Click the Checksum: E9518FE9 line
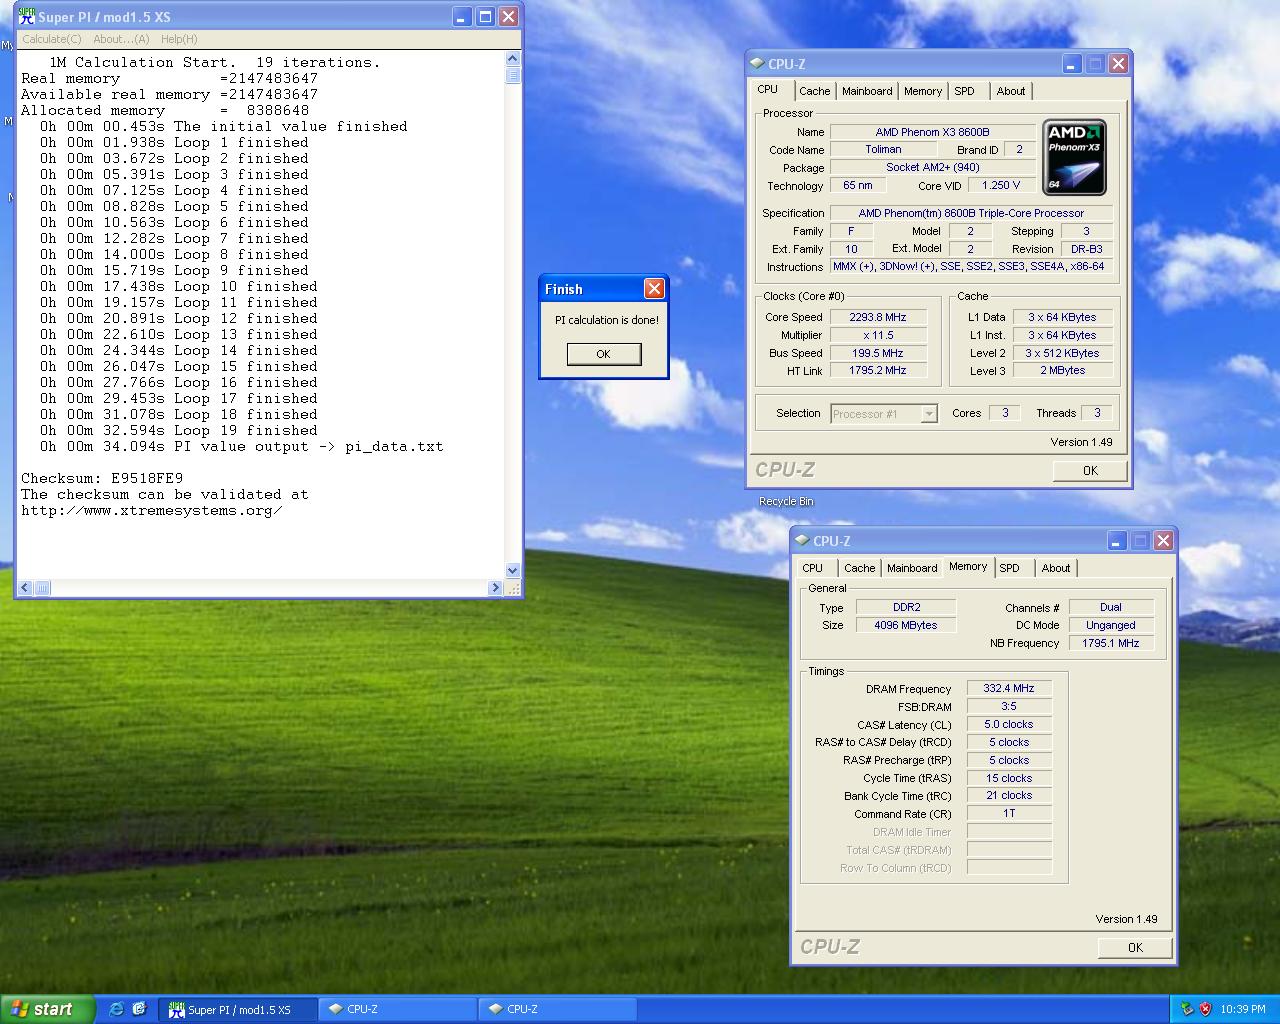Image resolution: width=1280 pixels, height=1024 pixels. coord(102,478)
